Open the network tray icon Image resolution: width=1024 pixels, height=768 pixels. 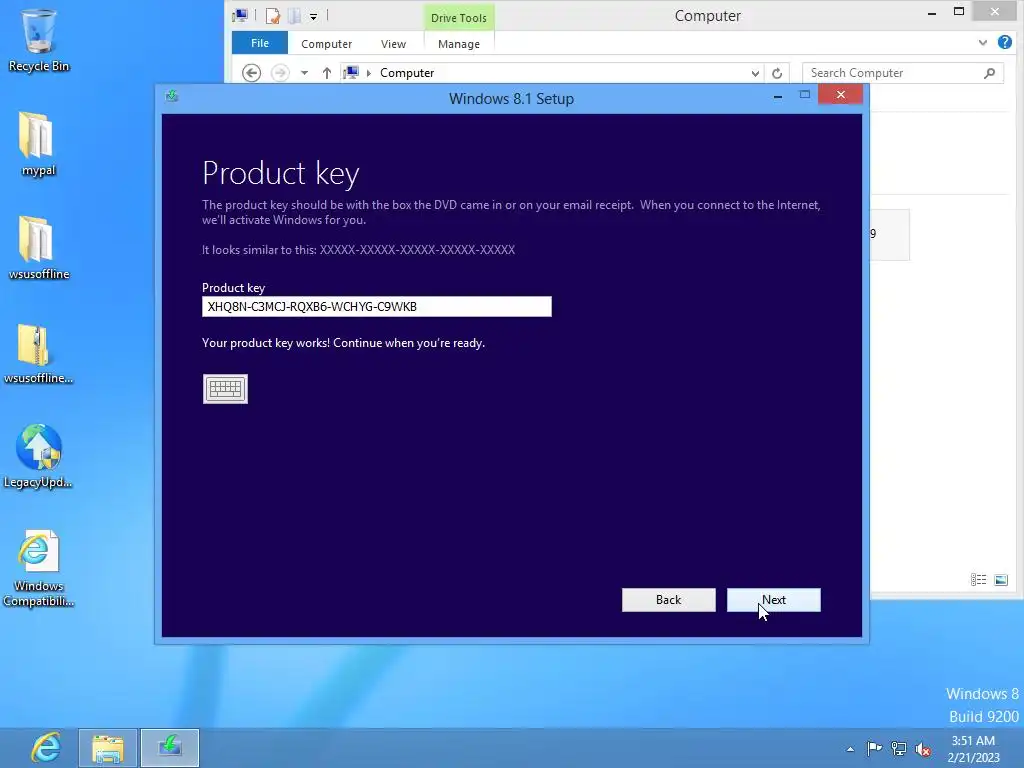click(x=899, y=749)
